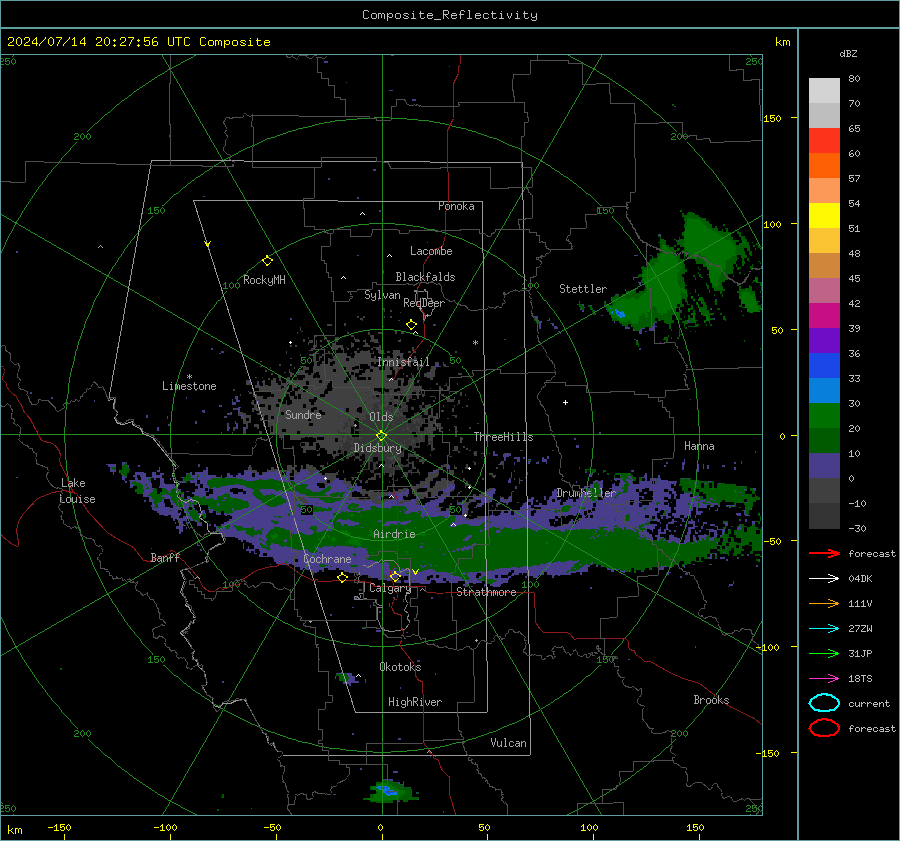
Task: Click the Composite_Reflectivity title
Action: click(450, 15)
